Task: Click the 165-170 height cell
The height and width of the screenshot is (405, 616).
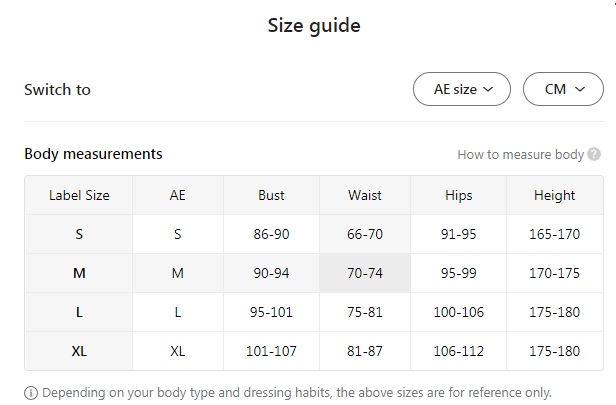Action: [x=554, y=234]
